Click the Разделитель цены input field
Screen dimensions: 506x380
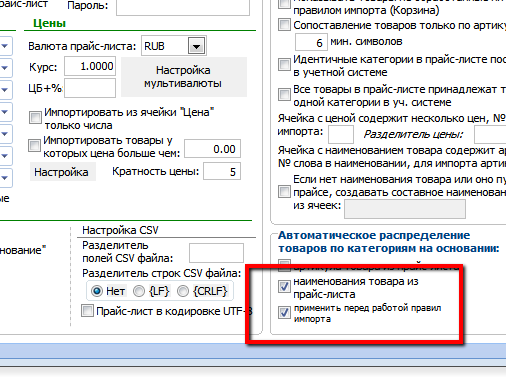tap(490, 134)
